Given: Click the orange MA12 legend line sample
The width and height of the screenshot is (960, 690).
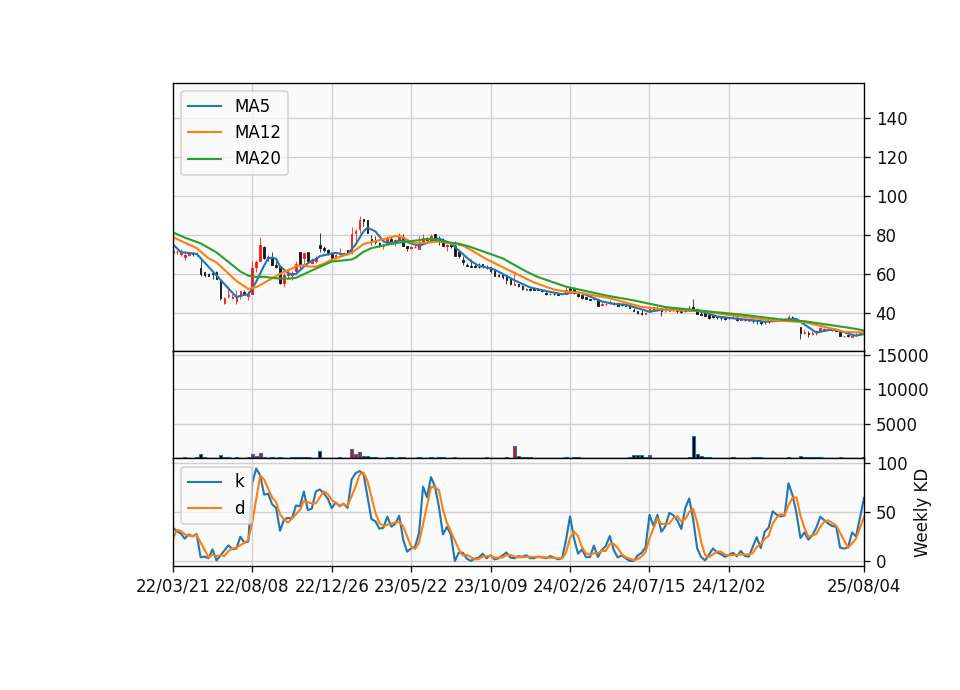Looking at the screenshot, I should coord(204,132).
